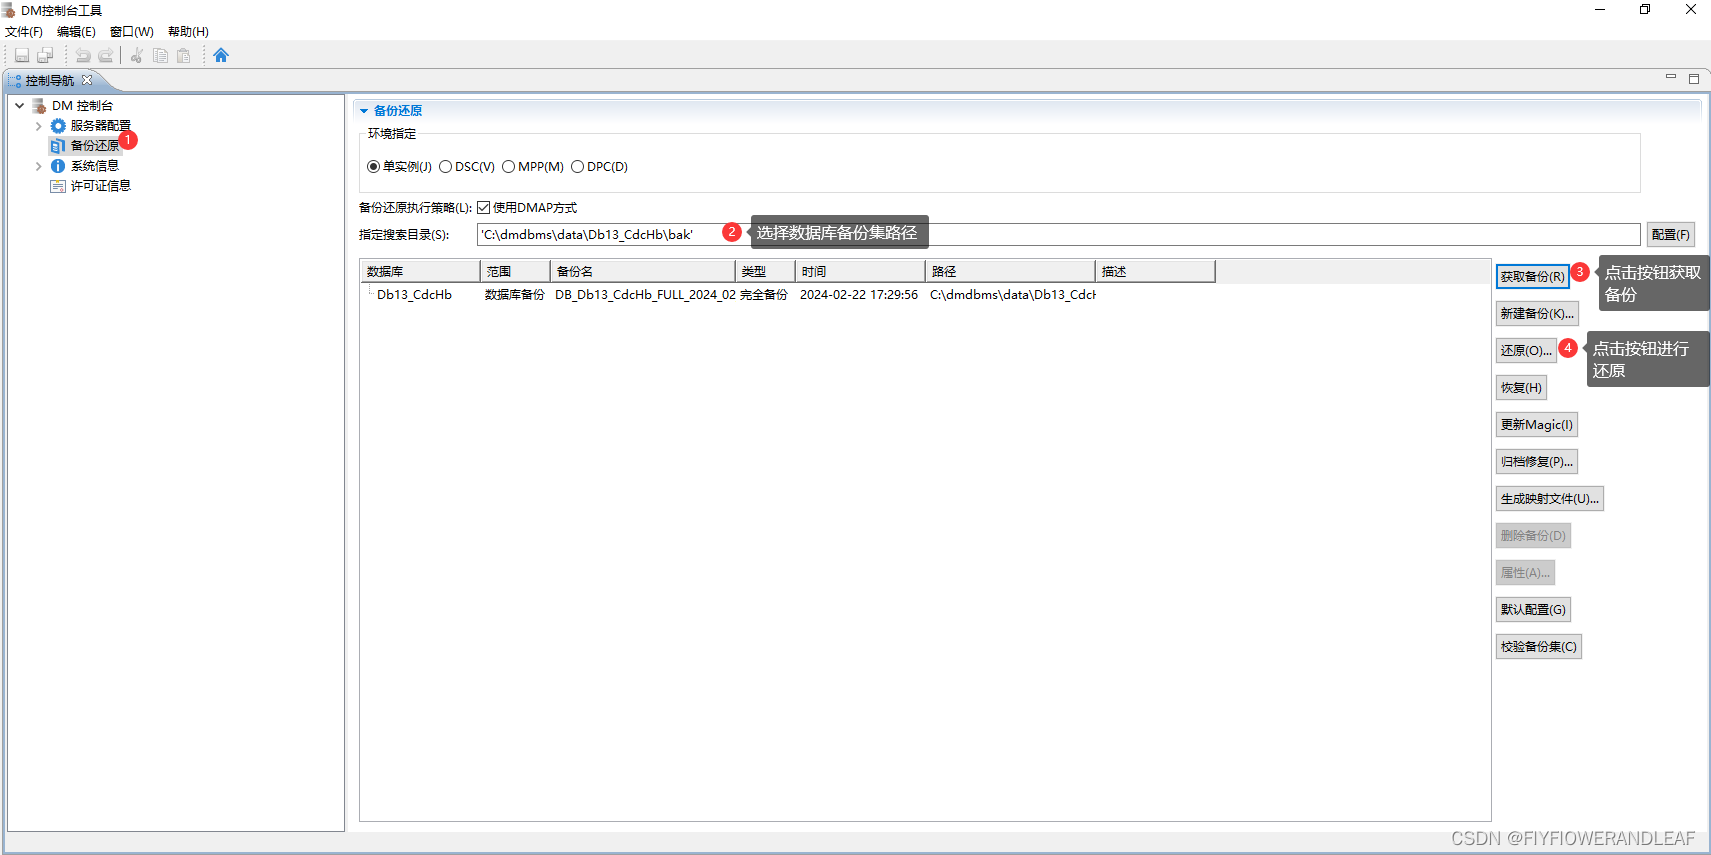Select the Db13_CdcHb database row

[x=414, y=295]
